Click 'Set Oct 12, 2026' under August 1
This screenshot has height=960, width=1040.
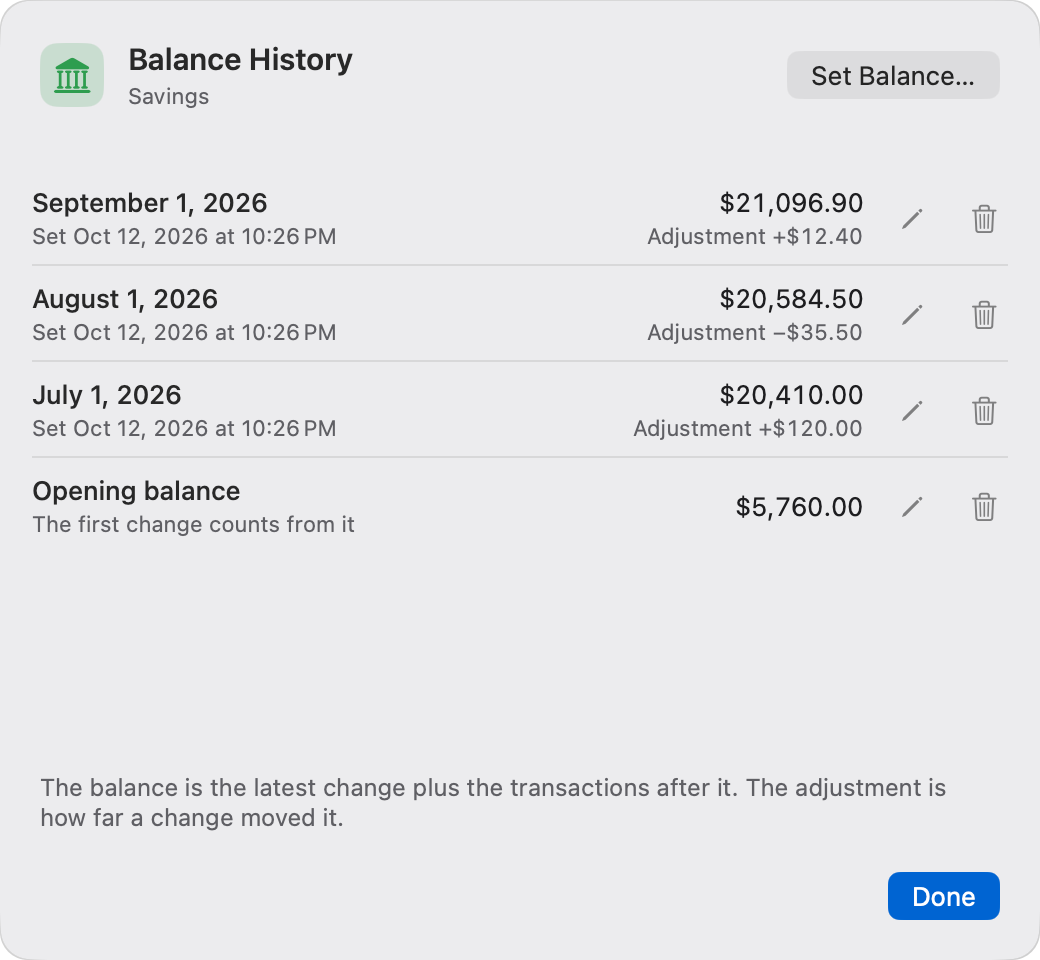point(184,333)
